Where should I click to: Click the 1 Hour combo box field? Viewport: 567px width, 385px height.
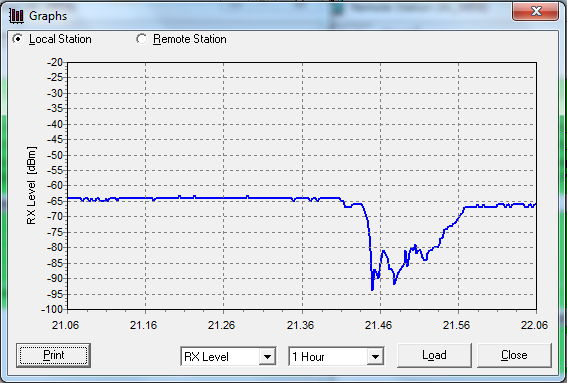(336, 357)
